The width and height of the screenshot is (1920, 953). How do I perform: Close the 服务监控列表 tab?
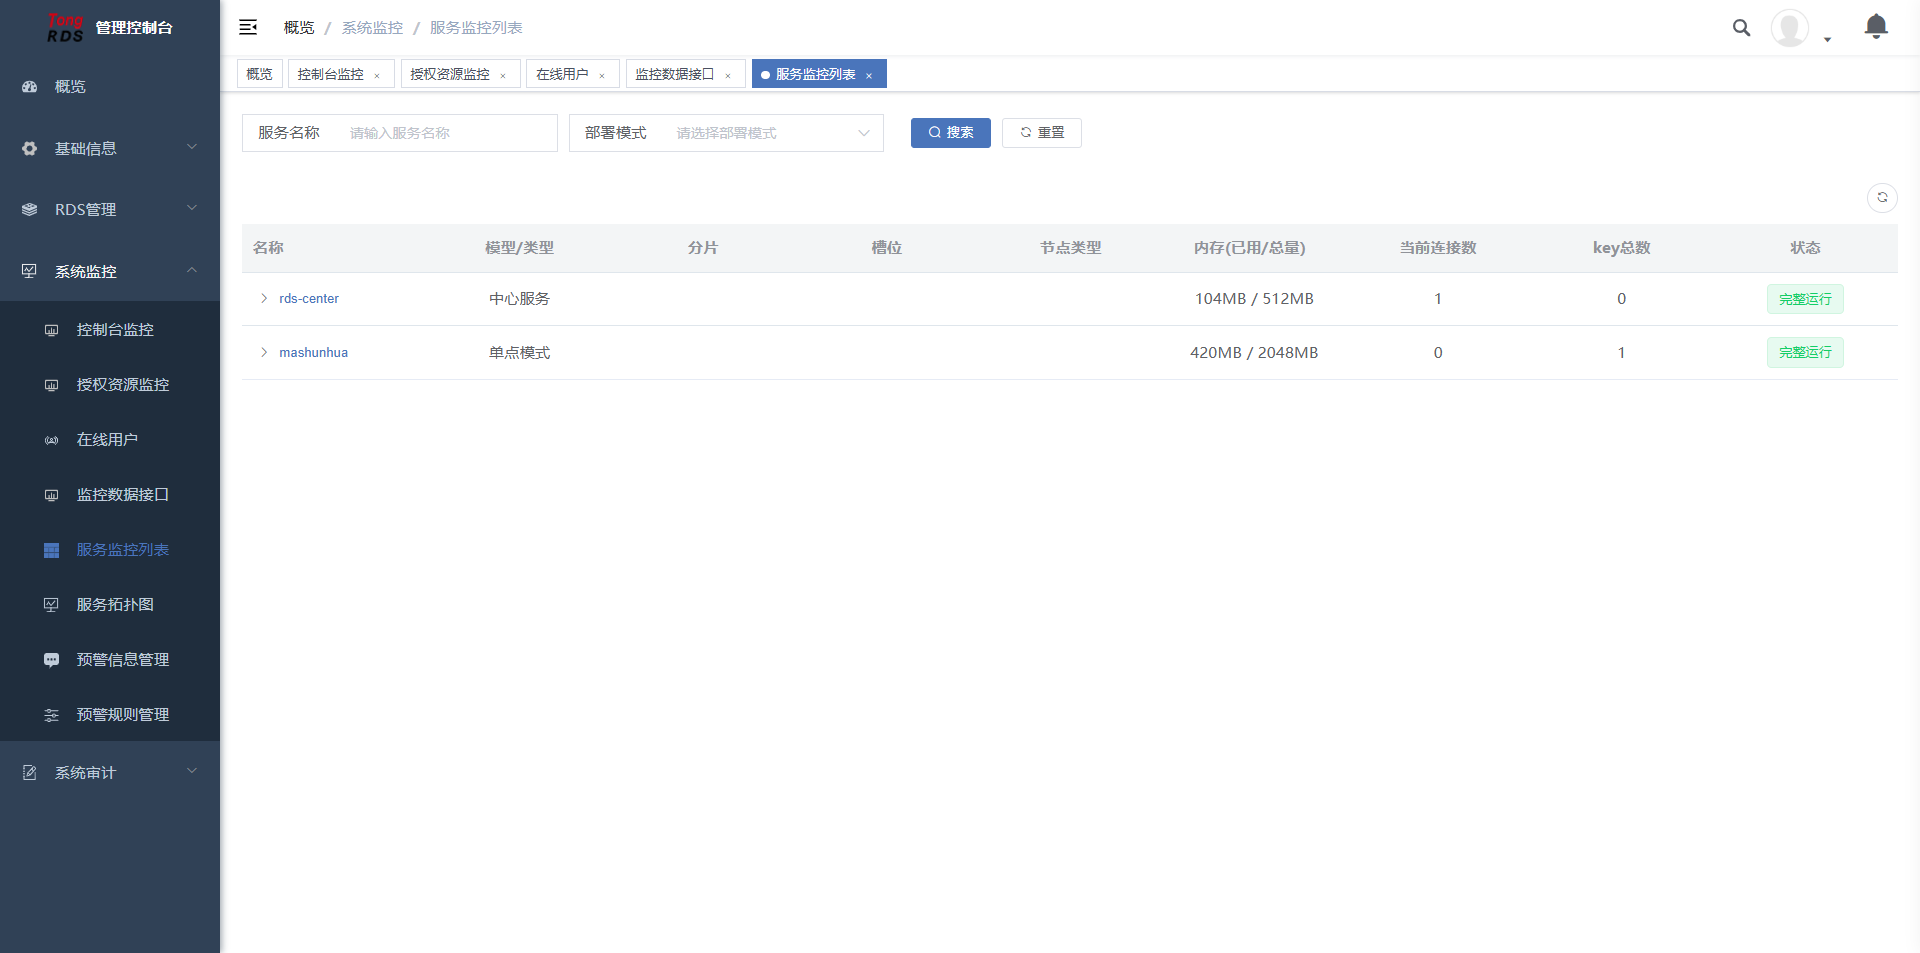pos(869,76)
